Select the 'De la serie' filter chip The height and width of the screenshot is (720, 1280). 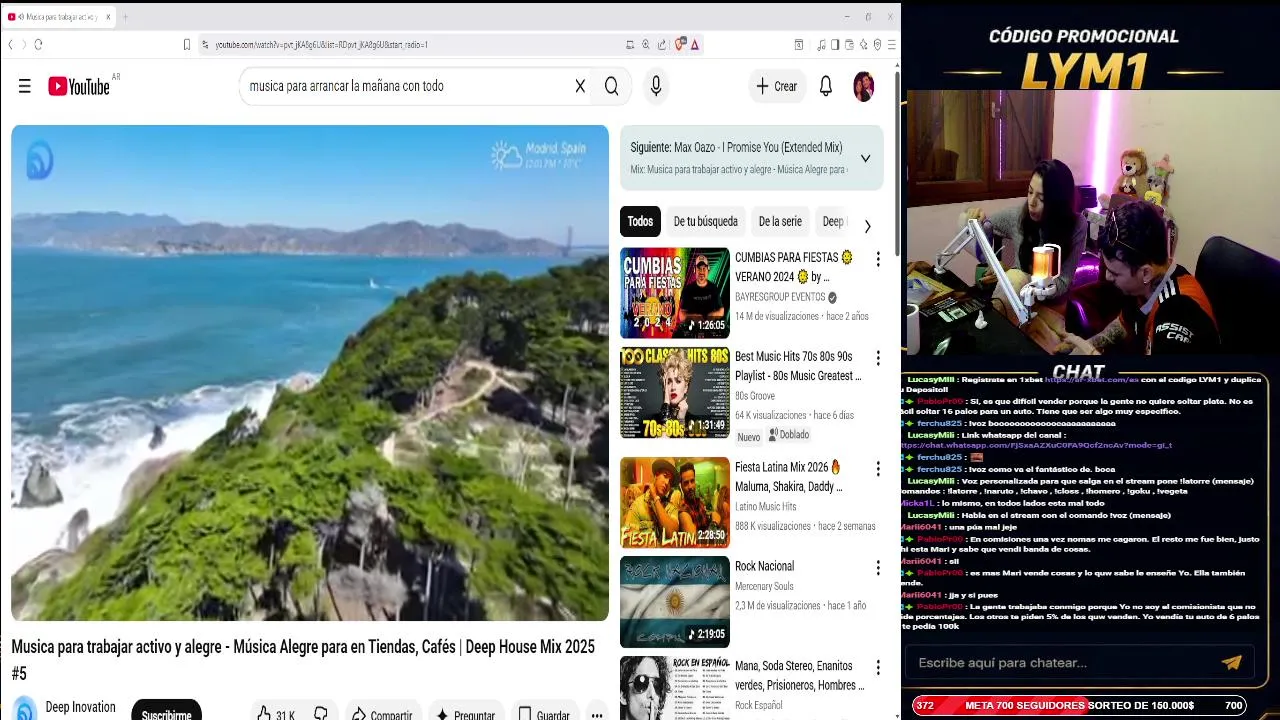click(780, 222)
